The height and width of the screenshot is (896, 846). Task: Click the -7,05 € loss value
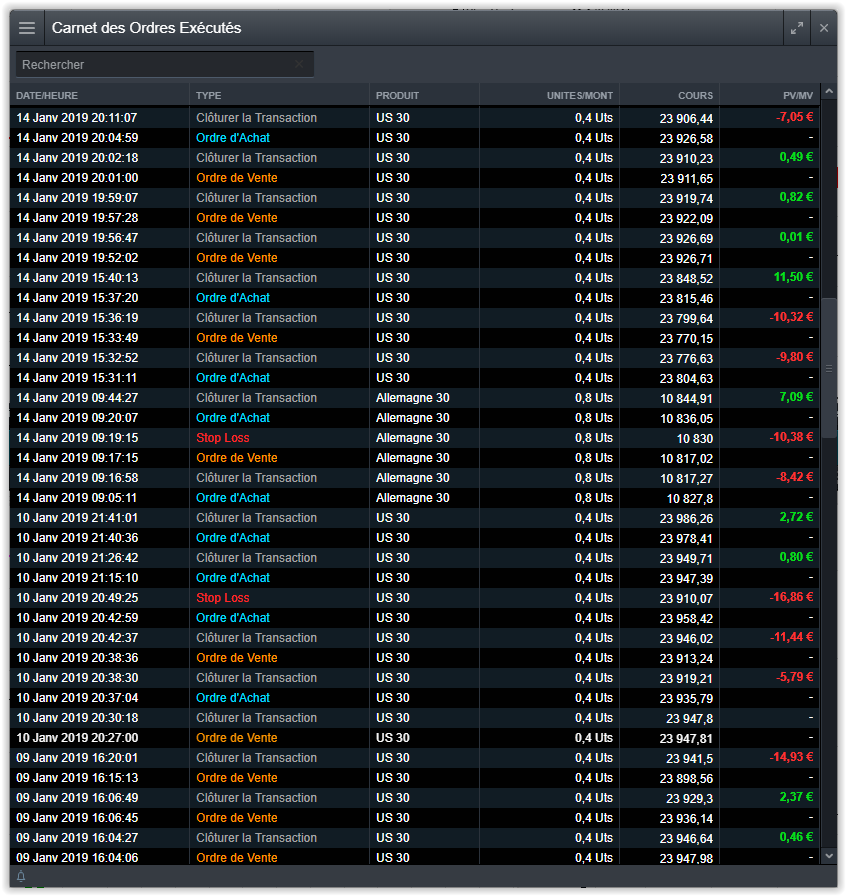coord(795,117)
